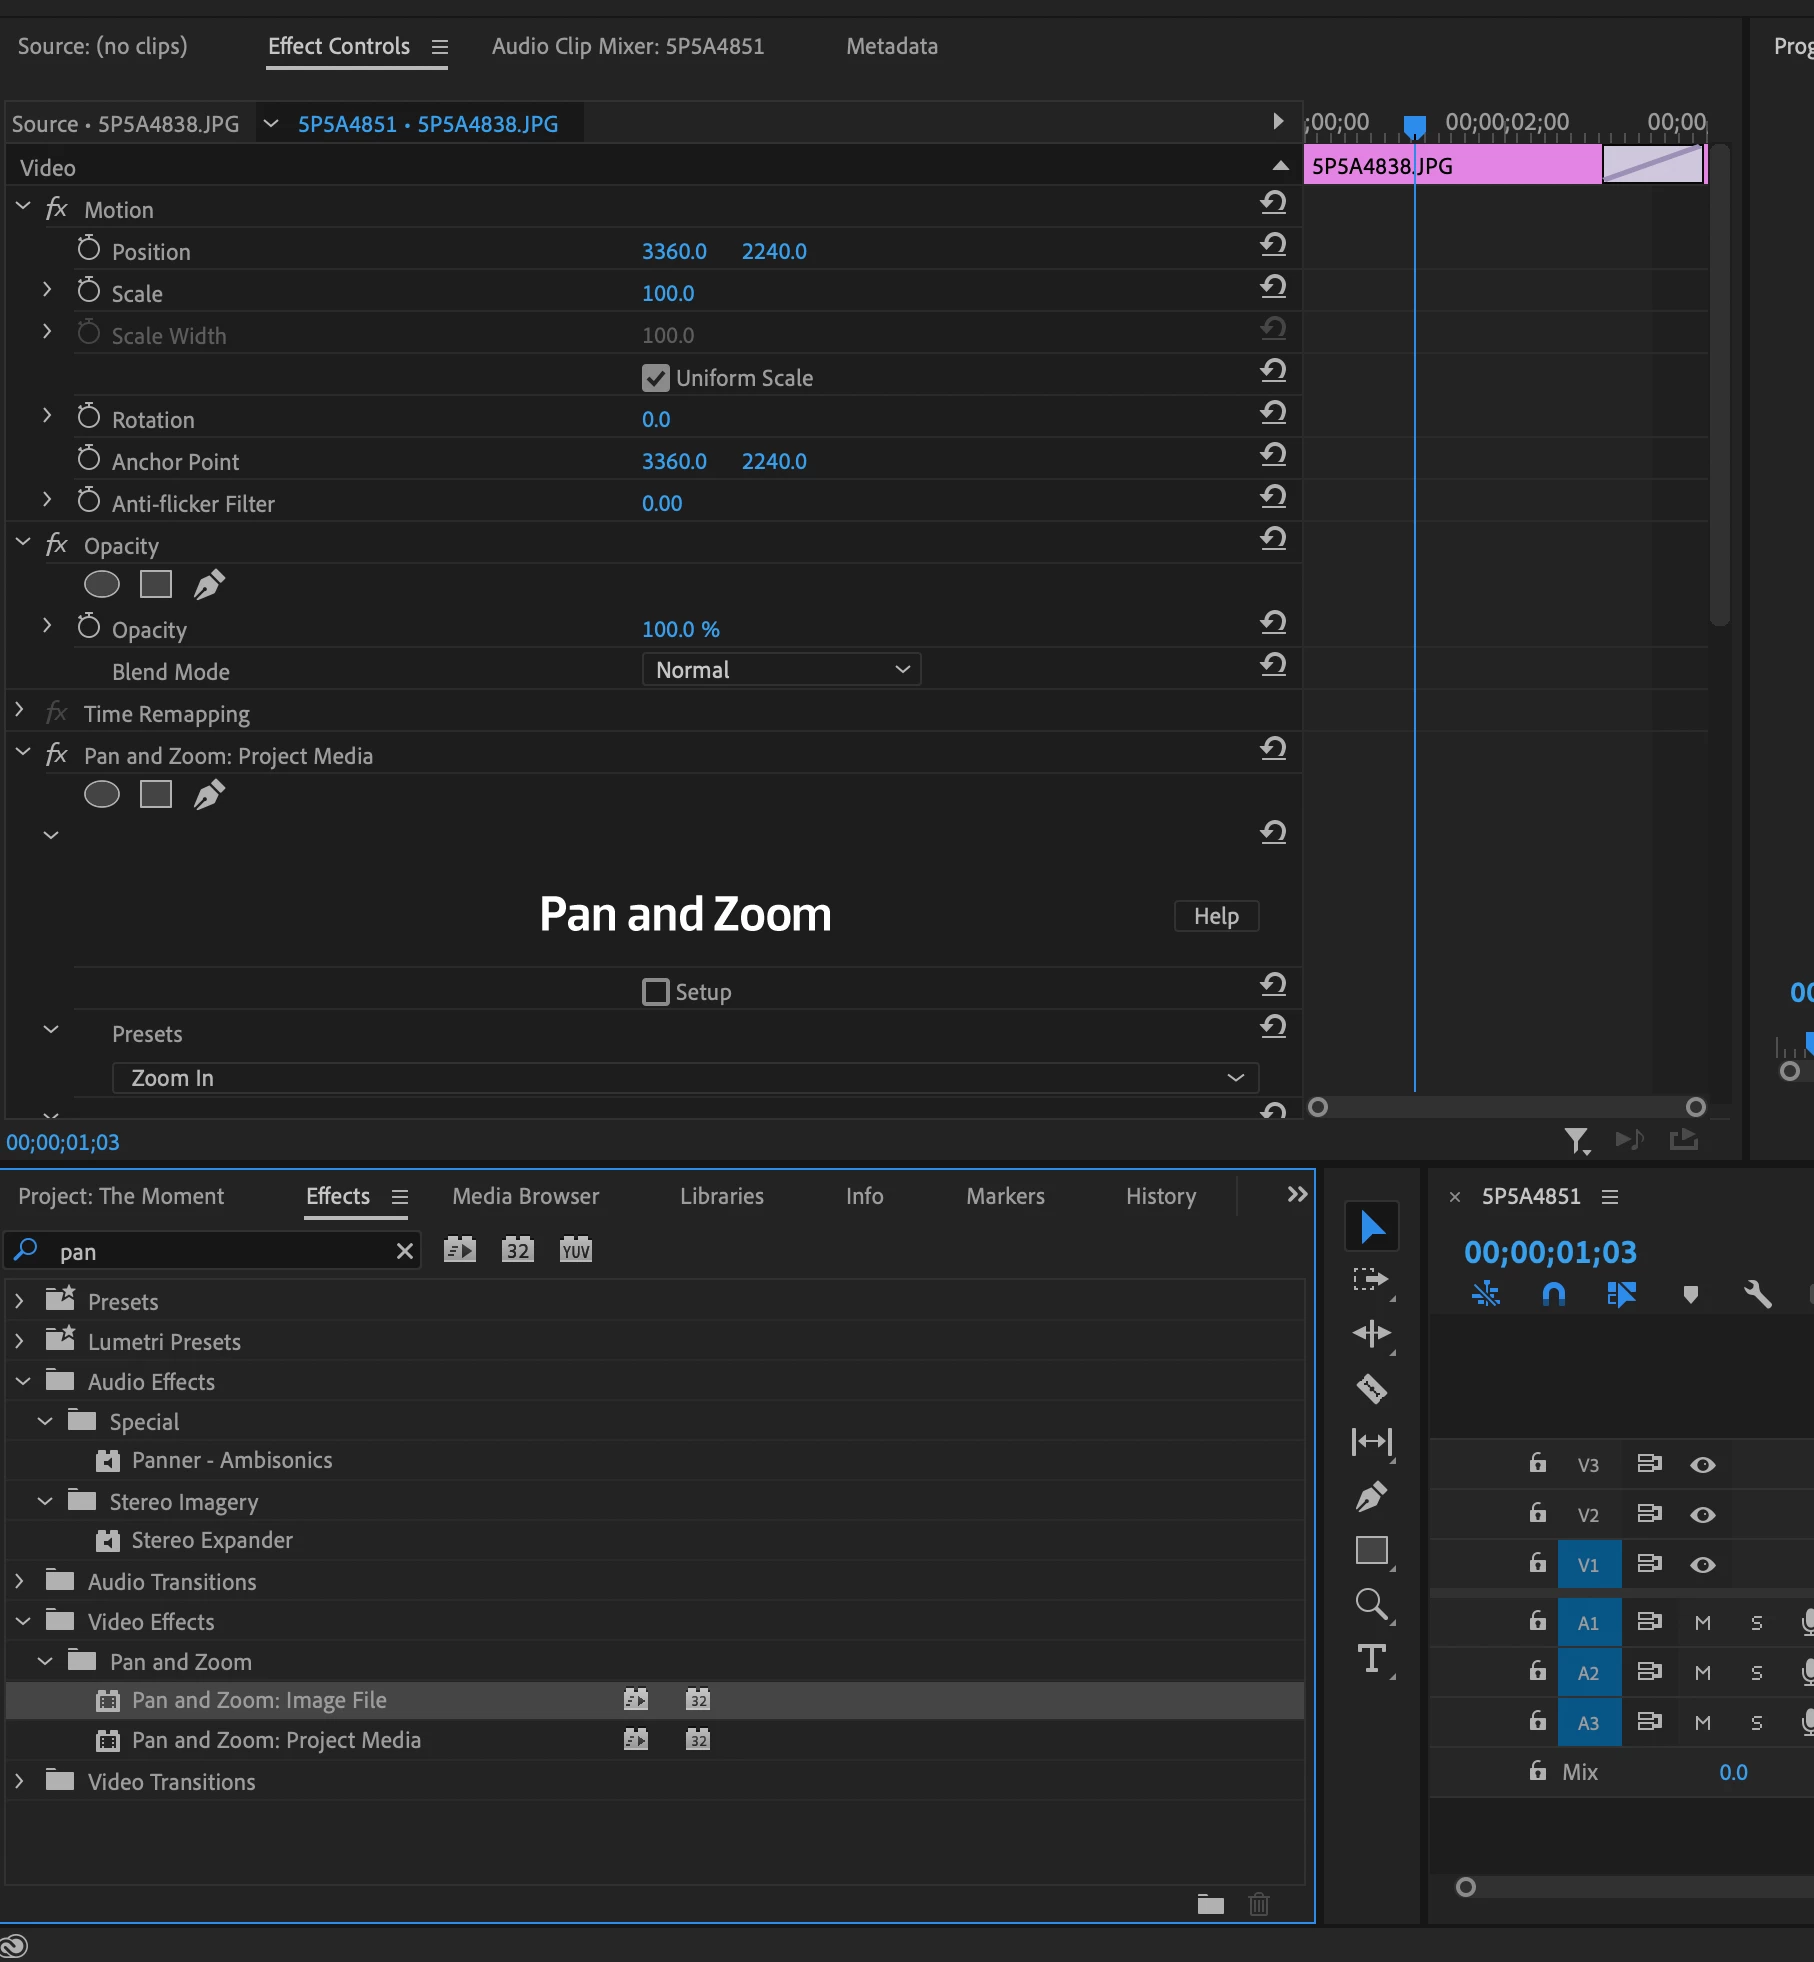
Task: Clear the effects search field
Action: pyautogui.click(x=405, y=1251)
